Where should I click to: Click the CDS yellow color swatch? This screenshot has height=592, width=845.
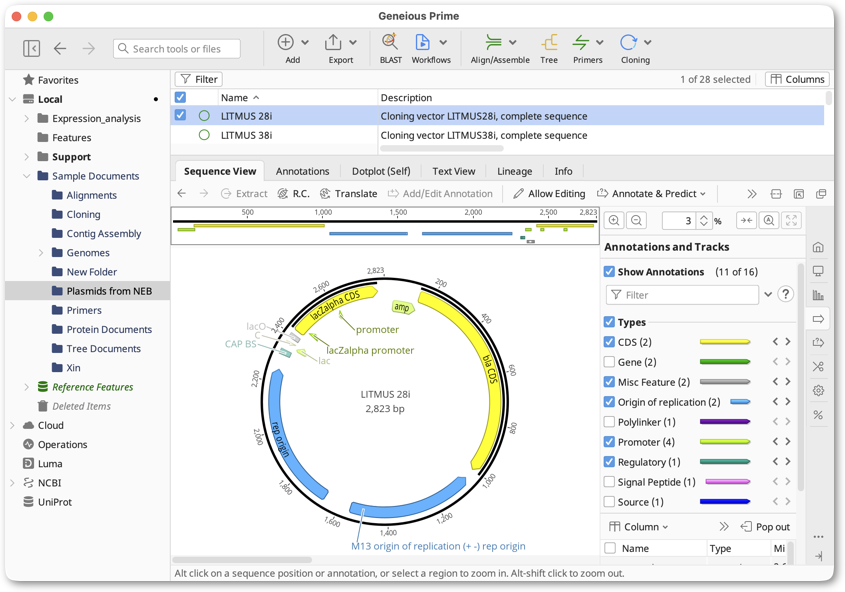pos(724,342)
